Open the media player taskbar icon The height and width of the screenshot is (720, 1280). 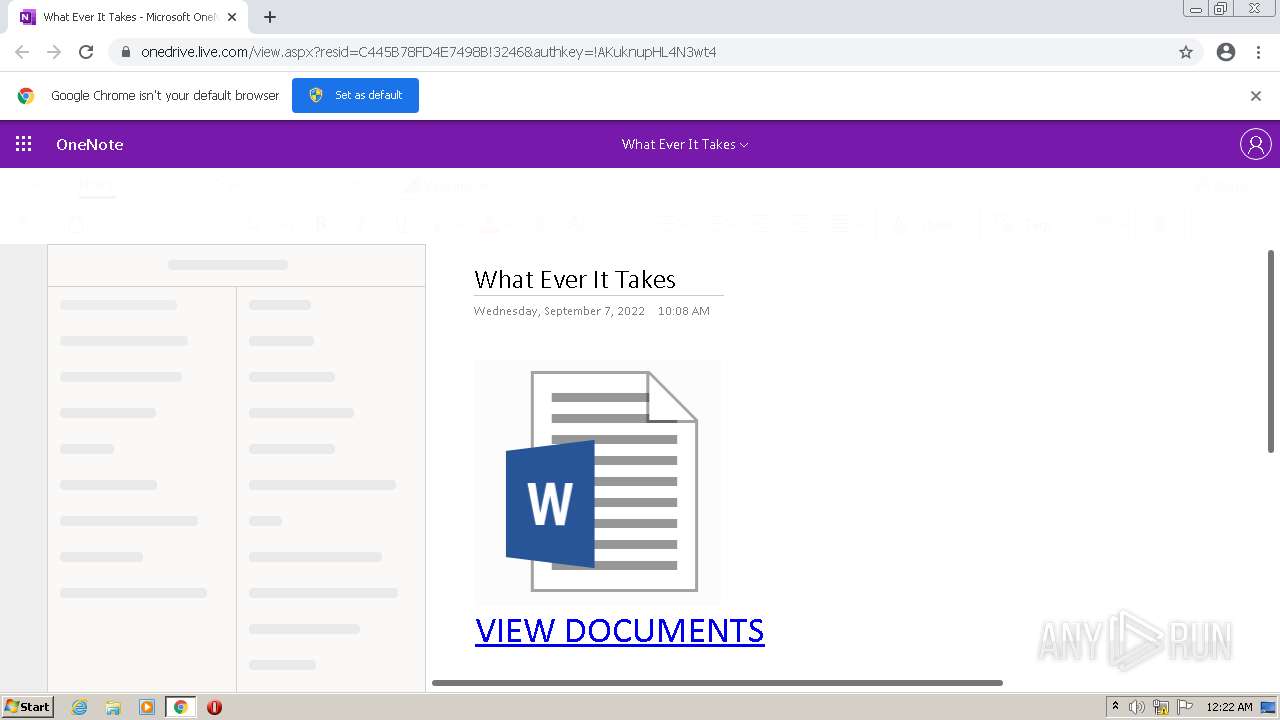point(147,707)
